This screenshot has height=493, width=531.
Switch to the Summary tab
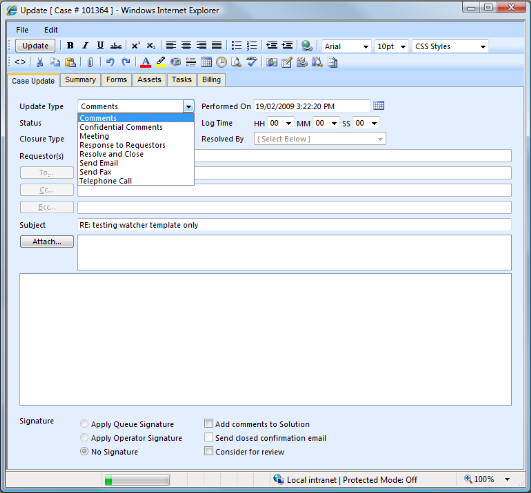80,80
